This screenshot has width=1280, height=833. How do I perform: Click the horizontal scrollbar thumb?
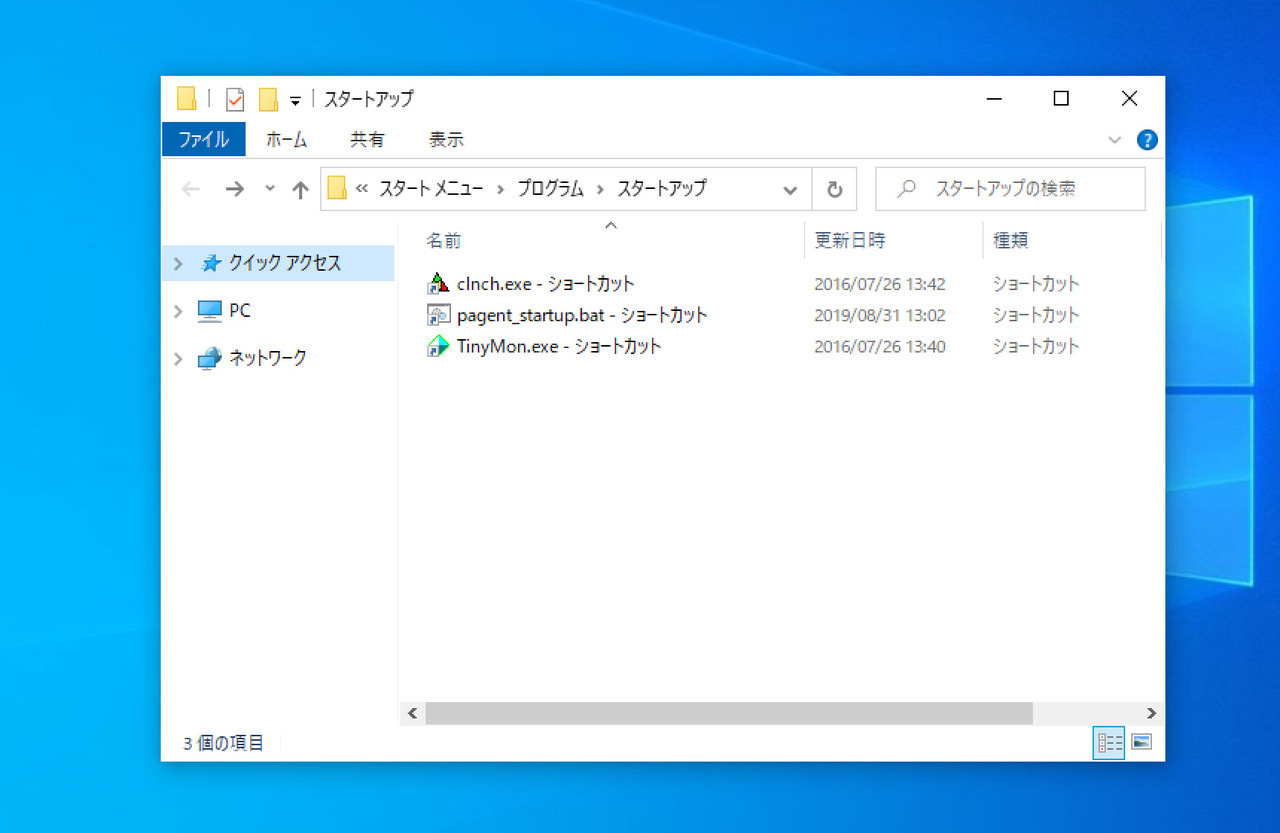[729, 713]
